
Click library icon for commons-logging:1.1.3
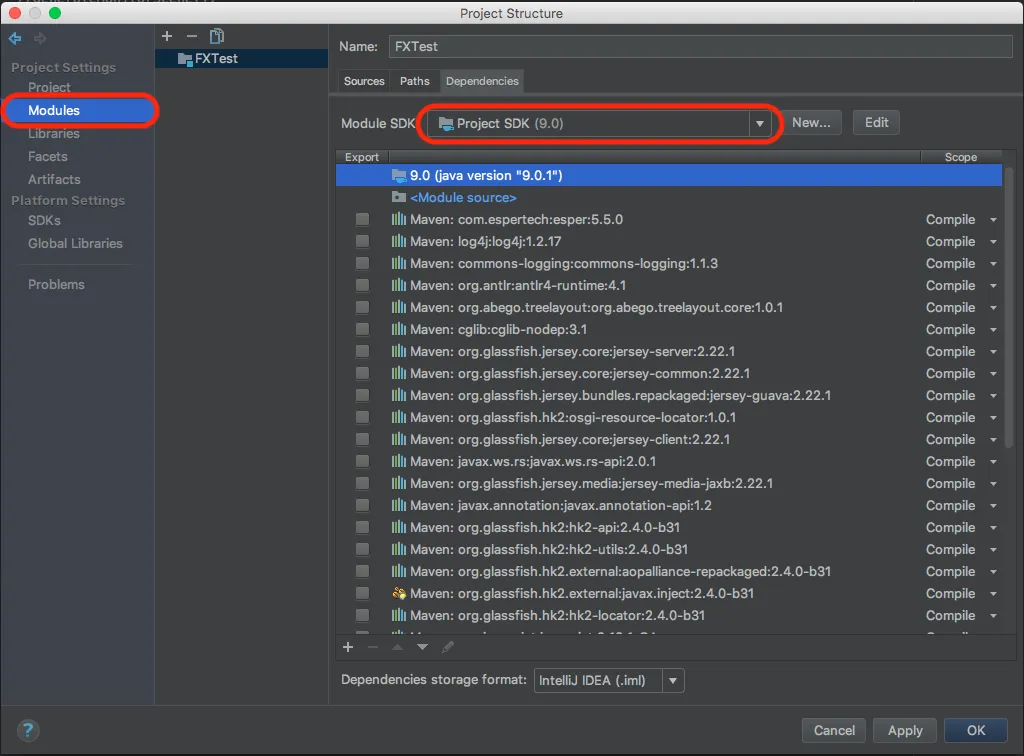[x=398, y=264]
